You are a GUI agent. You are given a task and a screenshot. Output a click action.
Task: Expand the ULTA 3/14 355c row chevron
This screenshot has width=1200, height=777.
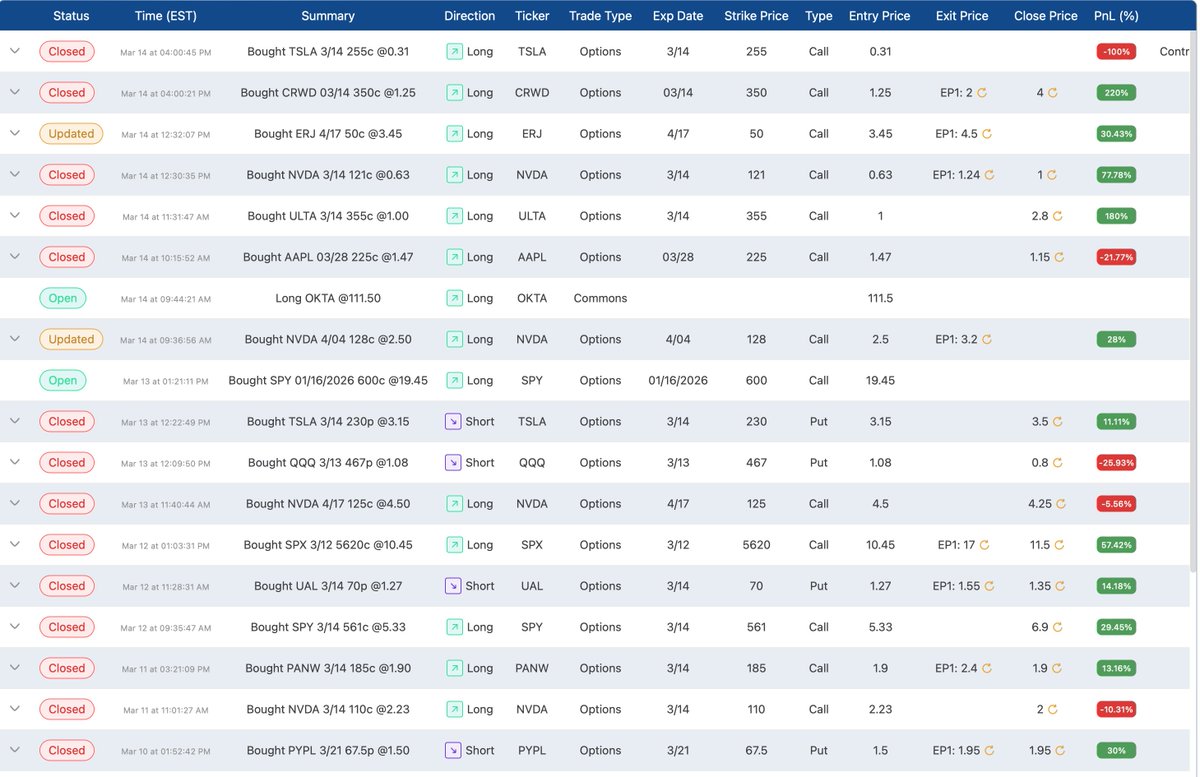15,215
